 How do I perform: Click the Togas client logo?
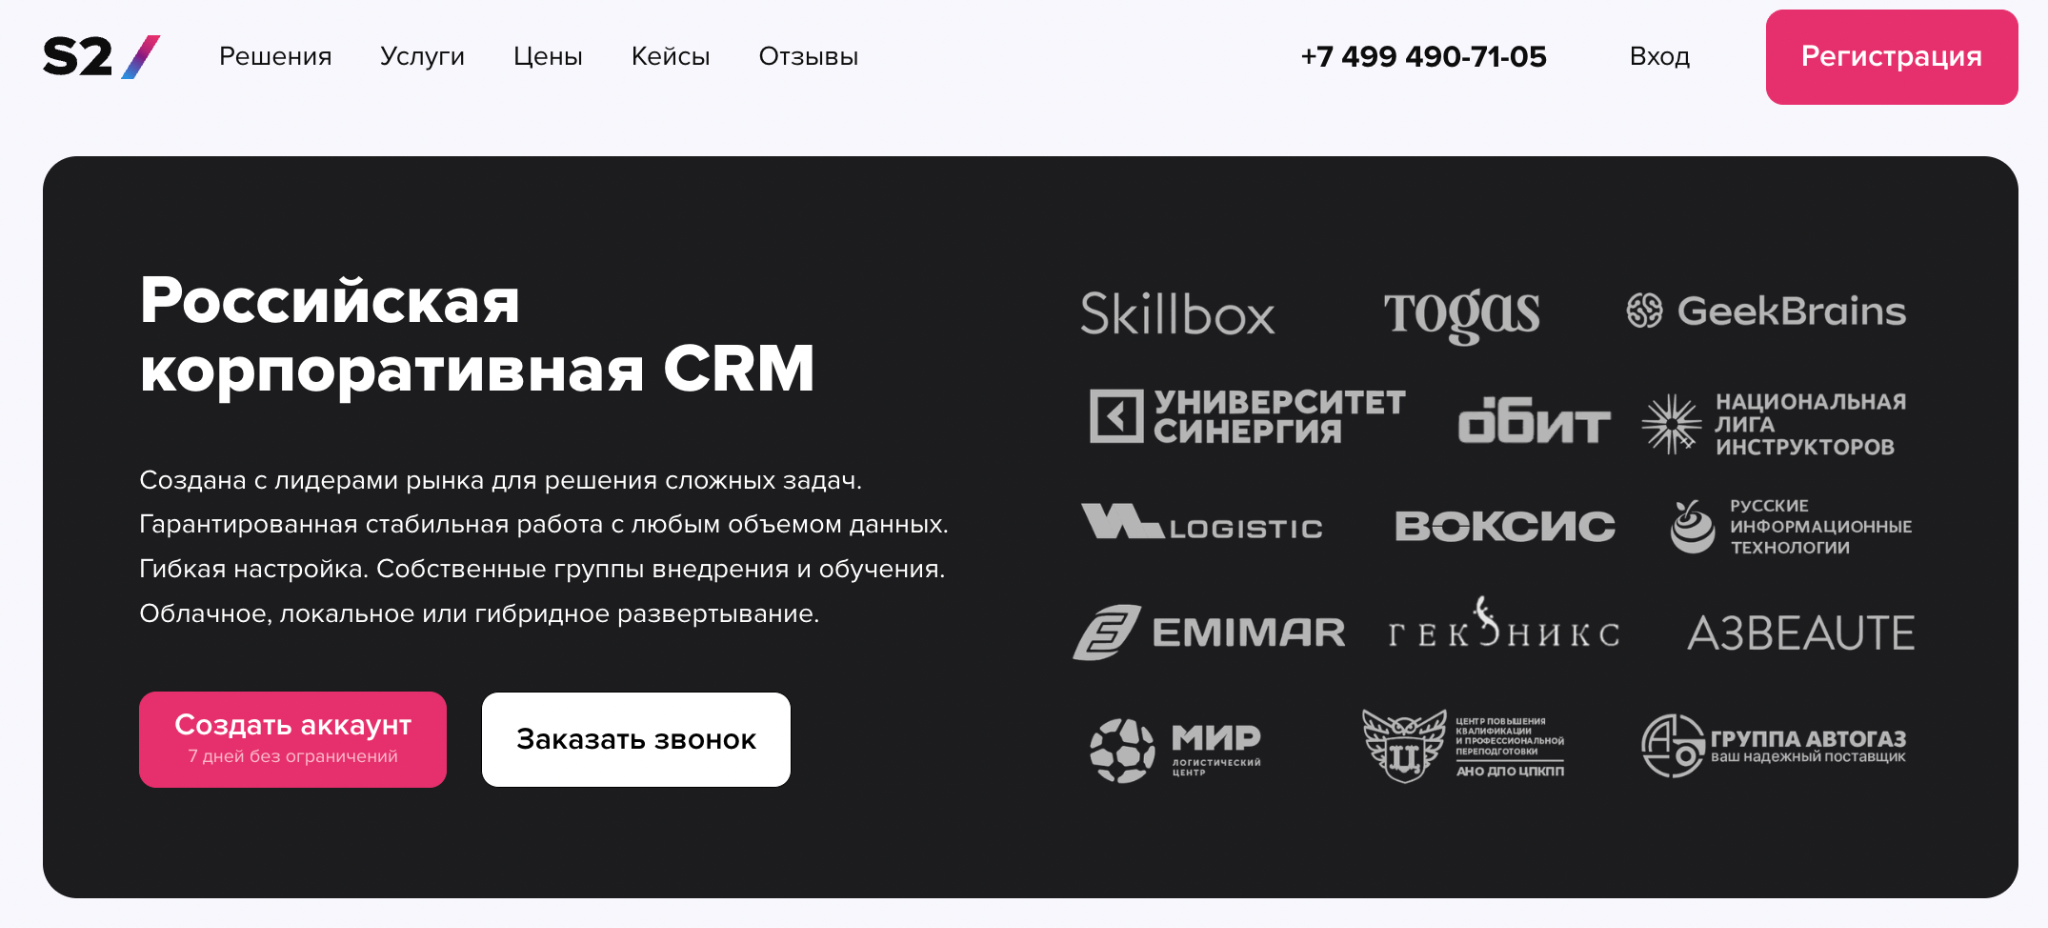click(x=1461, y=314)
